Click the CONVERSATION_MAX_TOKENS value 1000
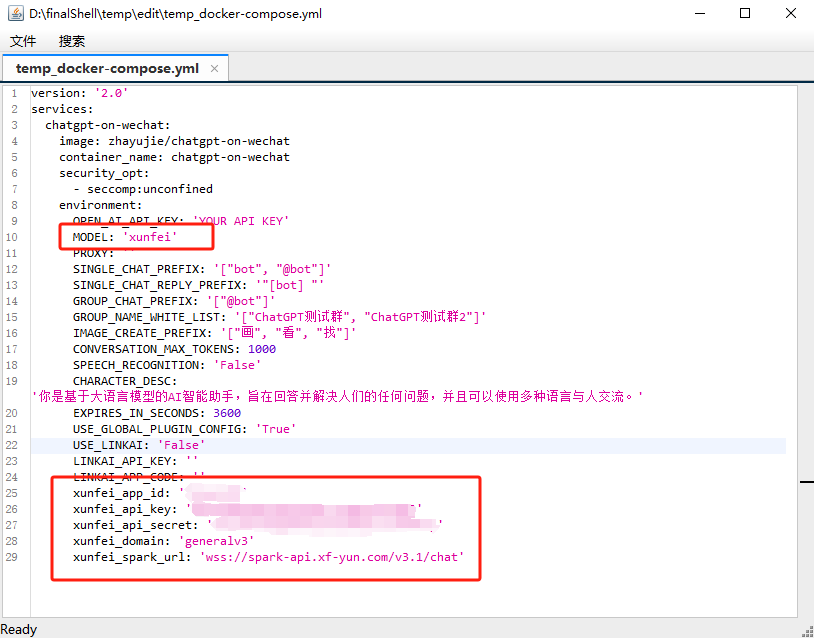 click(x=262, y=349)
